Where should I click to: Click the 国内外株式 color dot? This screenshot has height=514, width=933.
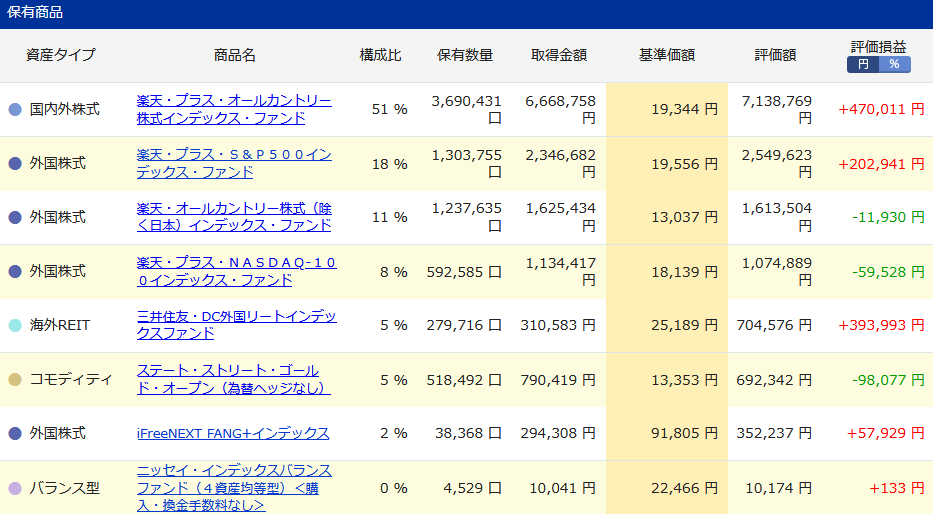tap(15, 109)
